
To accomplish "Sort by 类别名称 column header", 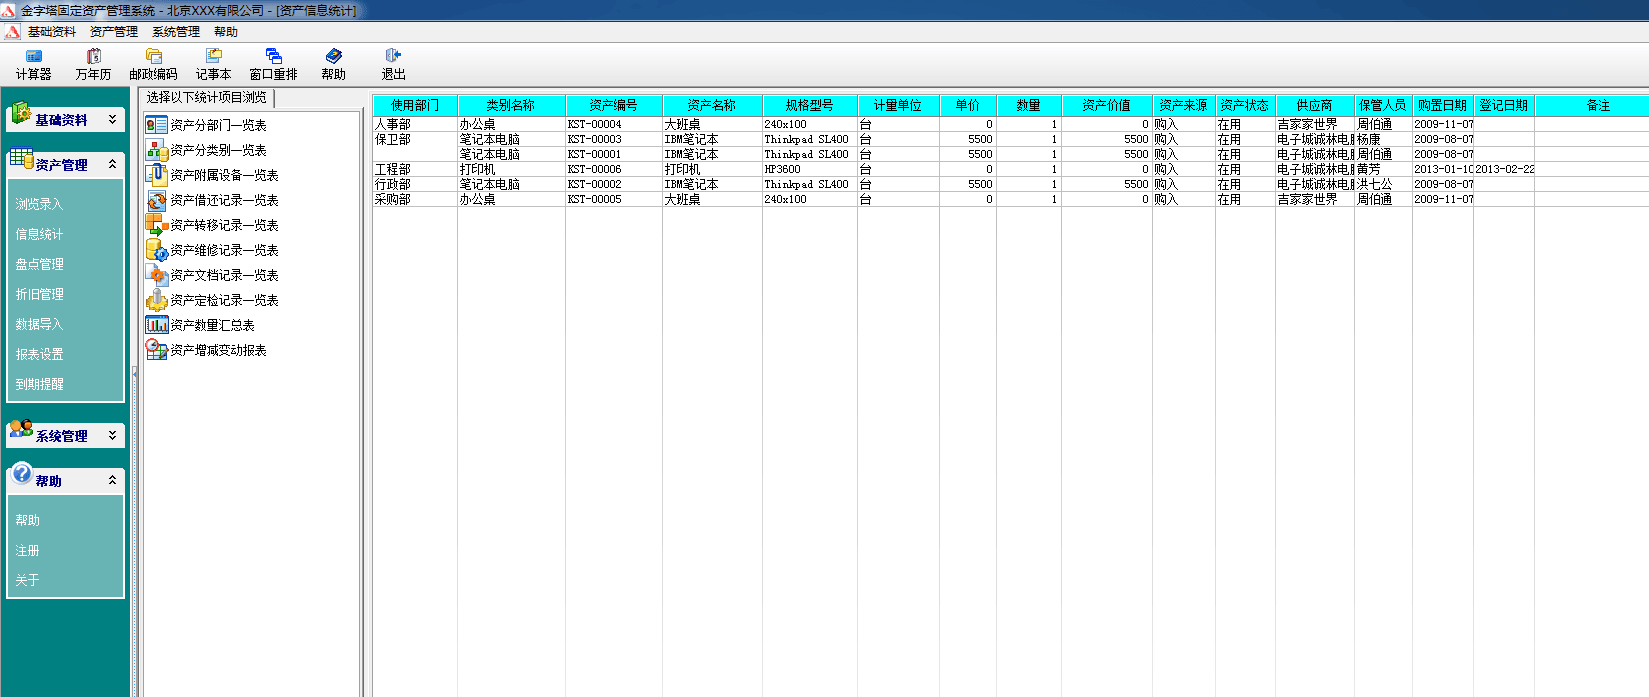I will tap(511, 105).
